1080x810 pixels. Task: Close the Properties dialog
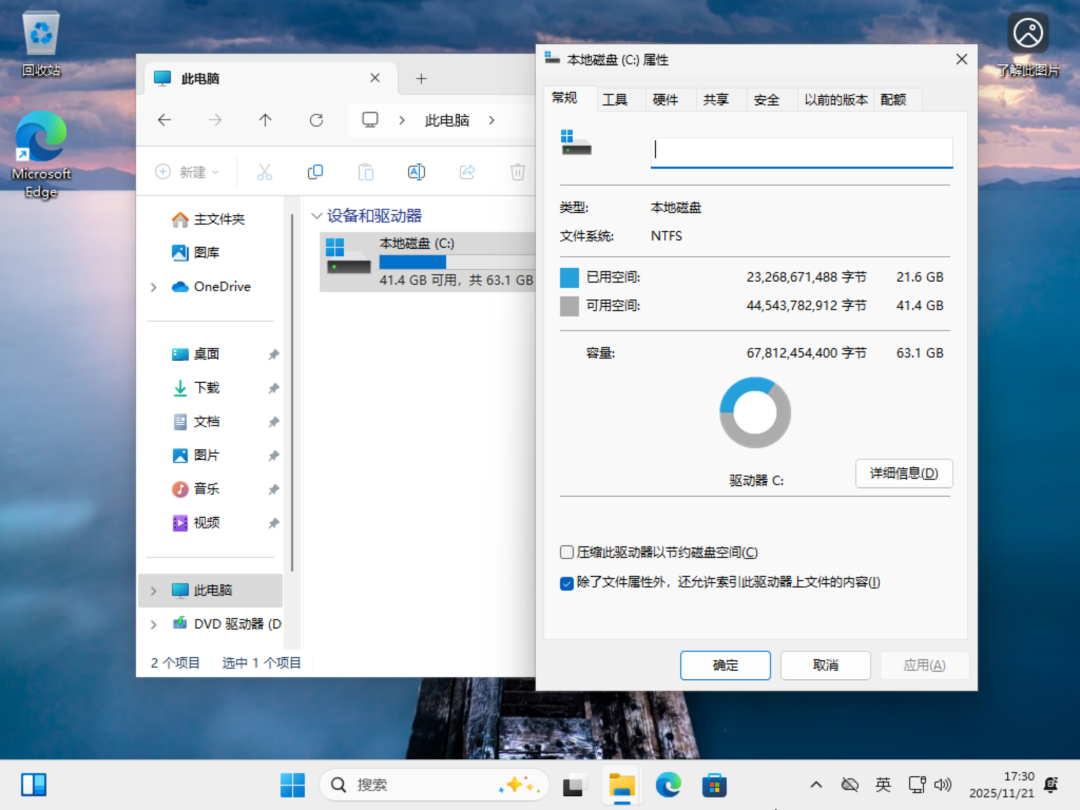pyautogui.click(x=962, y=59)
